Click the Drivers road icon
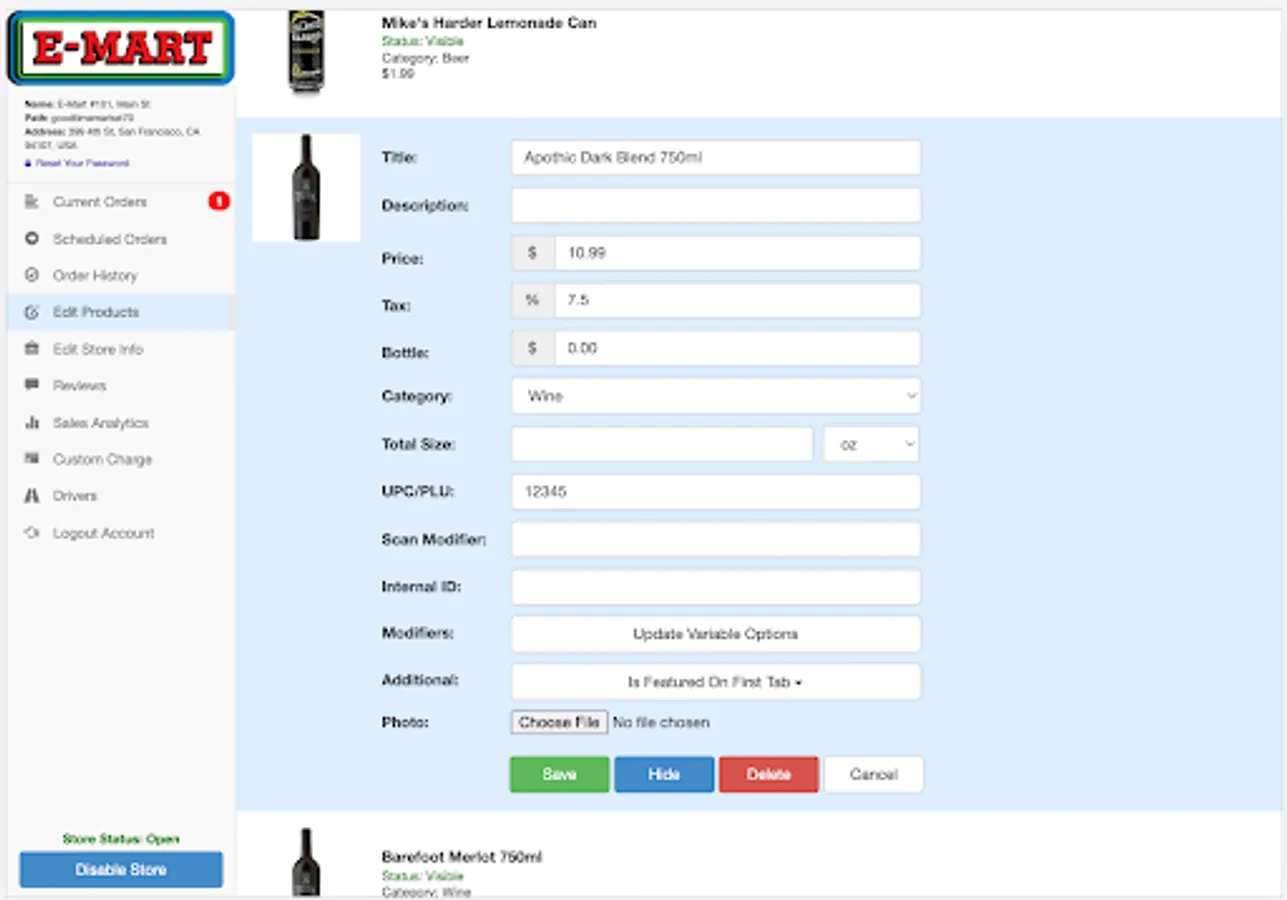 point(31,496)
